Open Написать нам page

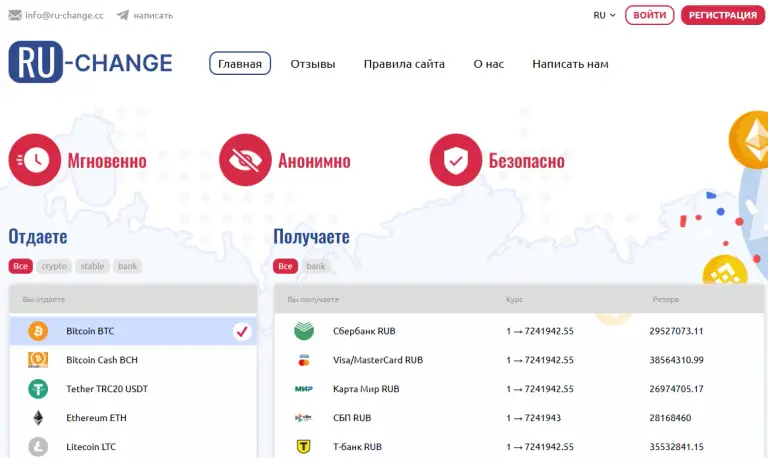[x=570, y=64]
